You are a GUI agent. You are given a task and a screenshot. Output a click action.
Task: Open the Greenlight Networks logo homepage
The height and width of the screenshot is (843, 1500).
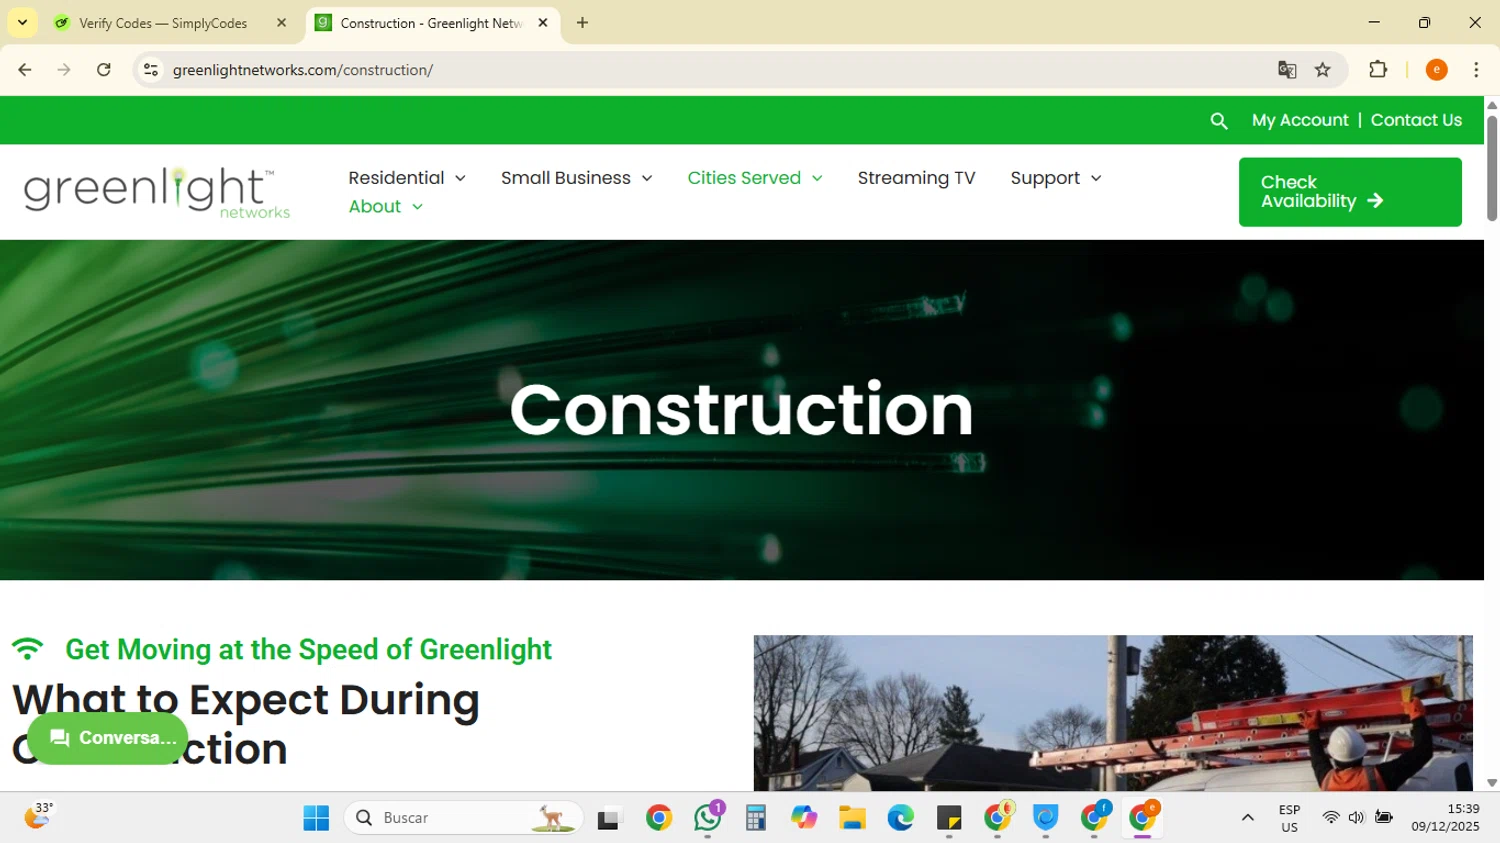[x=157, y=192]
